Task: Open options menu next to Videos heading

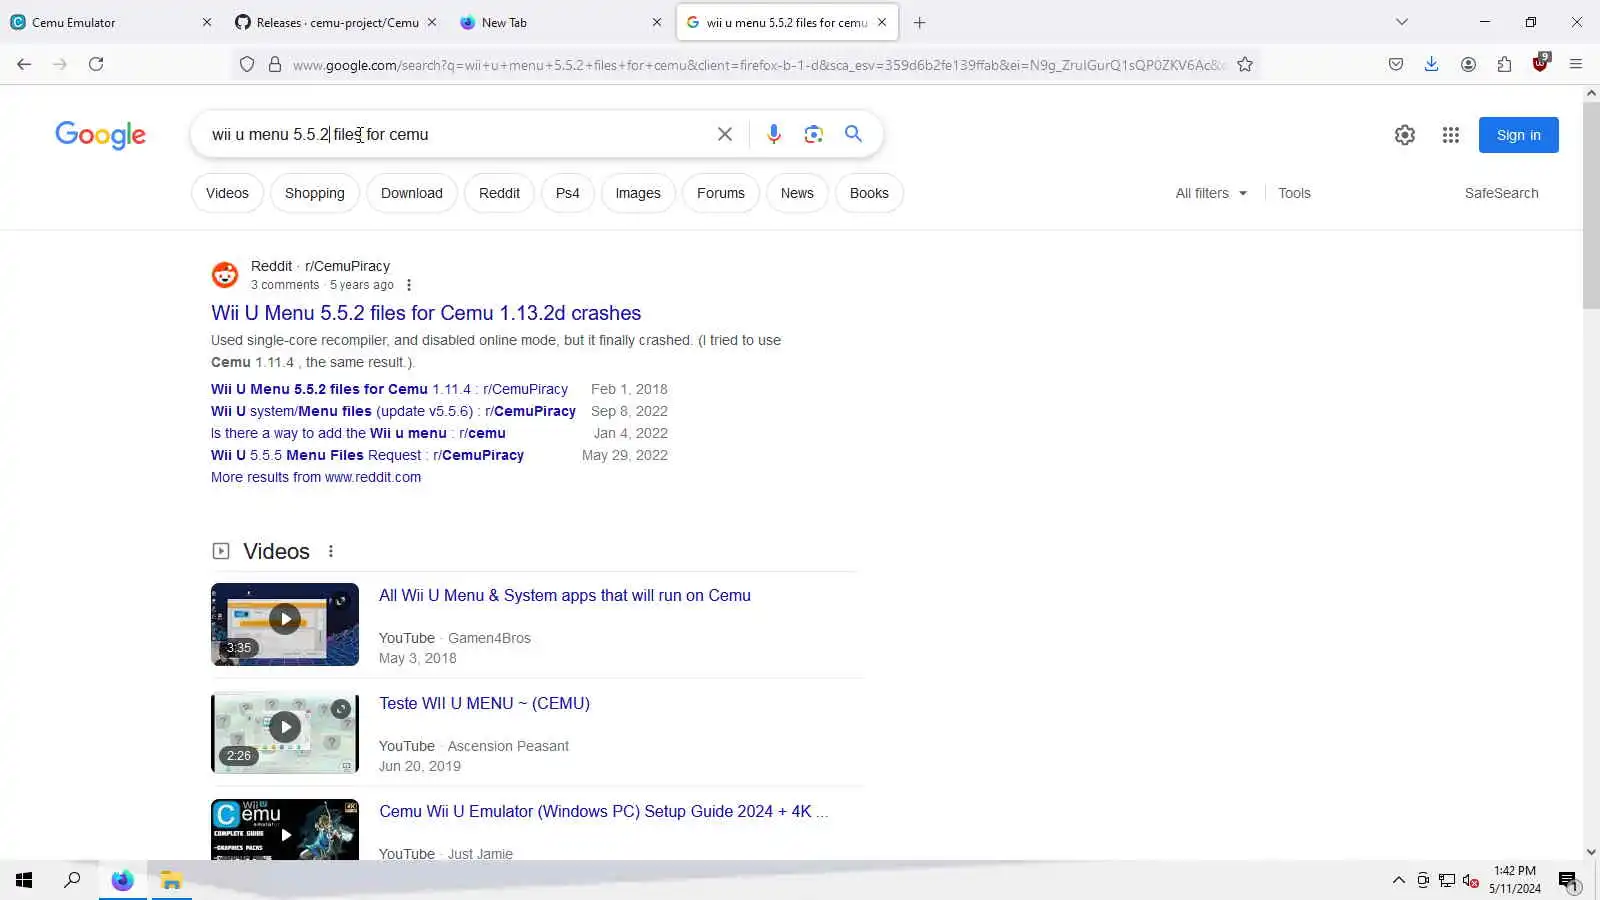Action: 331,551
